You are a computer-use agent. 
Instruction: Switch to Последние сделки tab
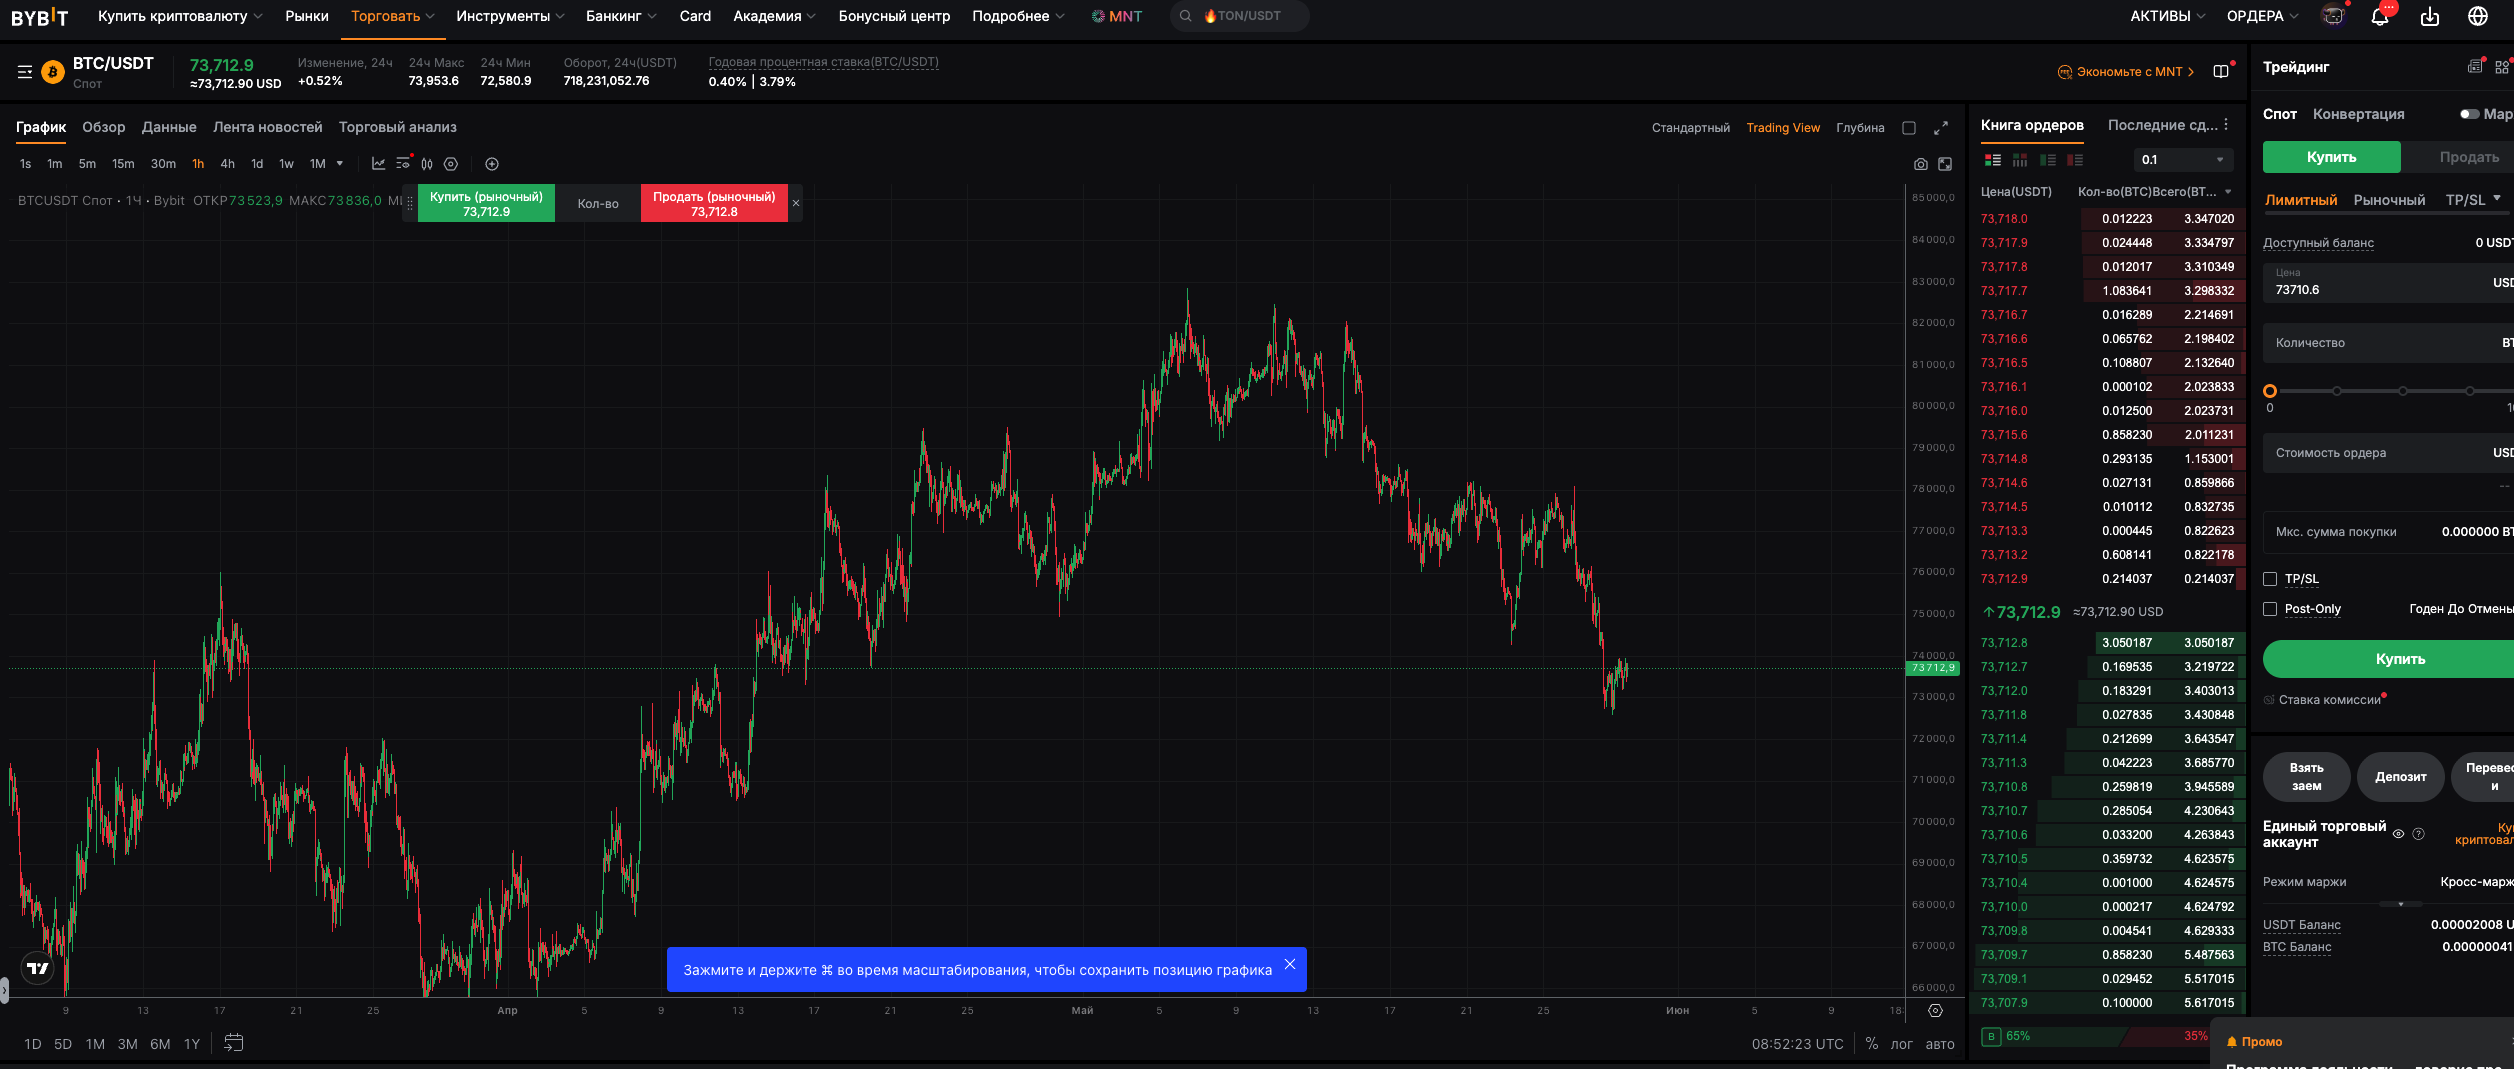point(2163,125)
